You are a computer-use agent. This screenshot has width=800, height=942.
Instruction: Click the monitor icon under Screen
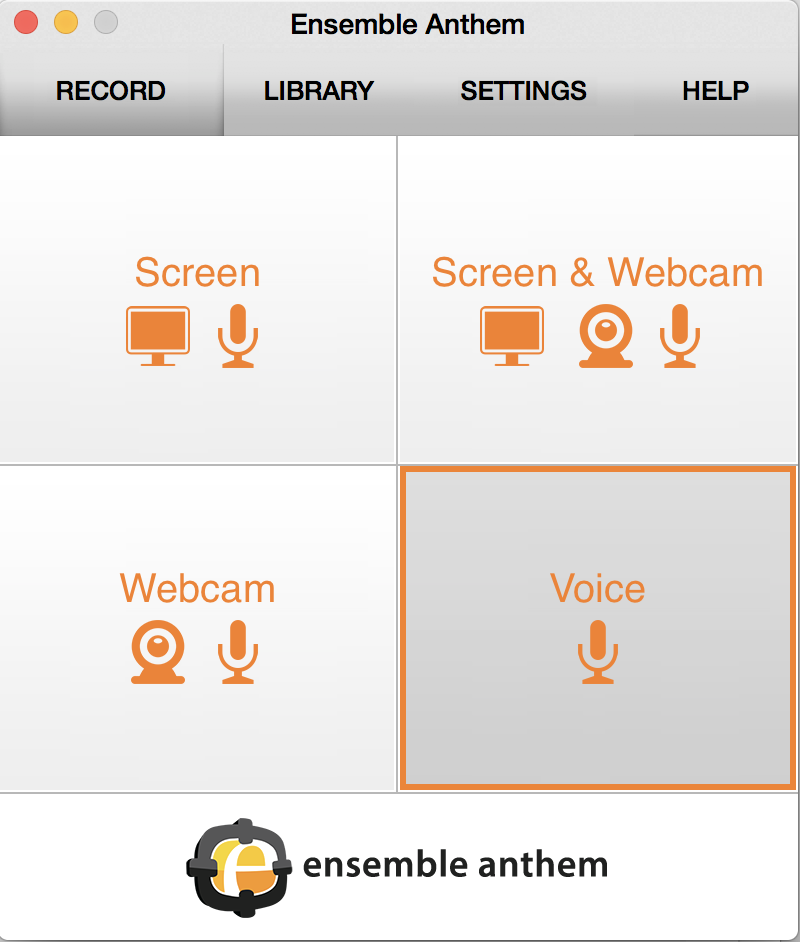pos(158,336)
